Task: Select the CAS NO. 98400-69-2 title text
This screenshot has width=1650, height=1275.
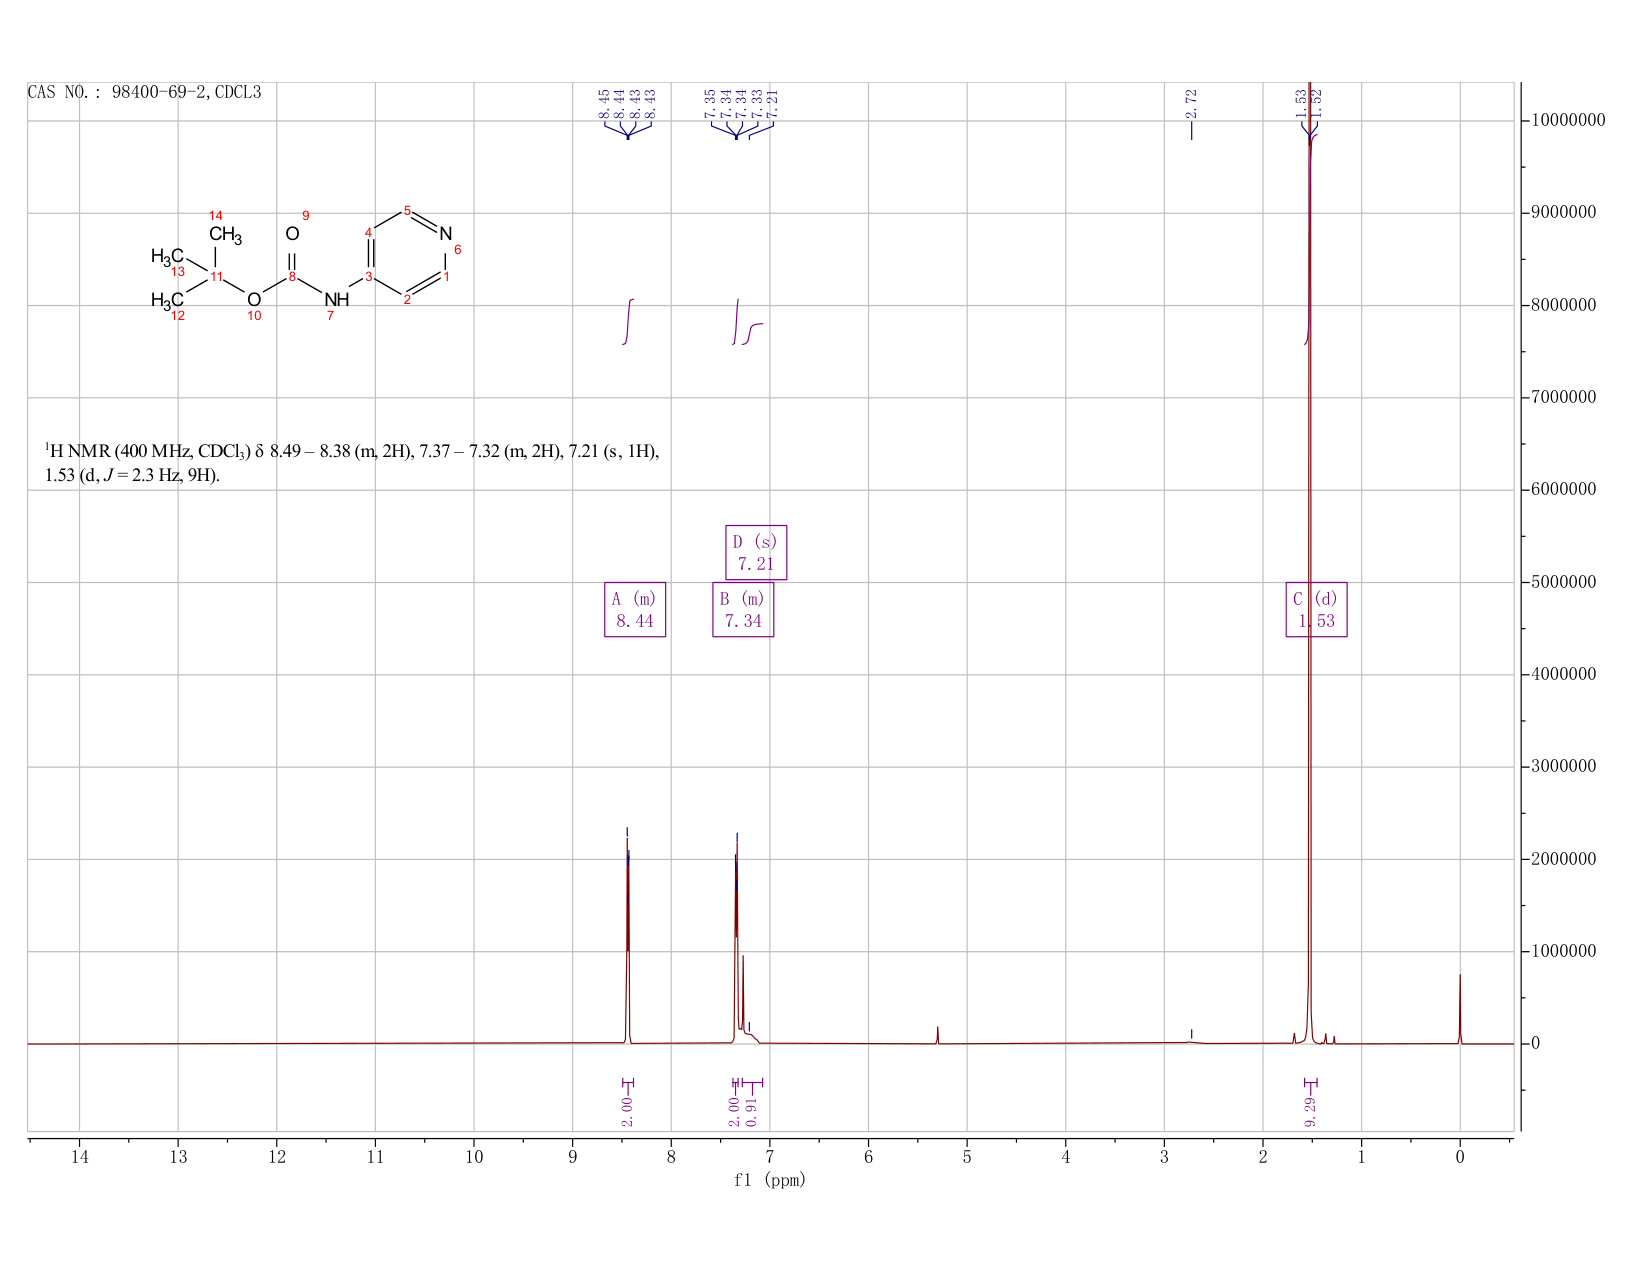Action: (145, 92)
